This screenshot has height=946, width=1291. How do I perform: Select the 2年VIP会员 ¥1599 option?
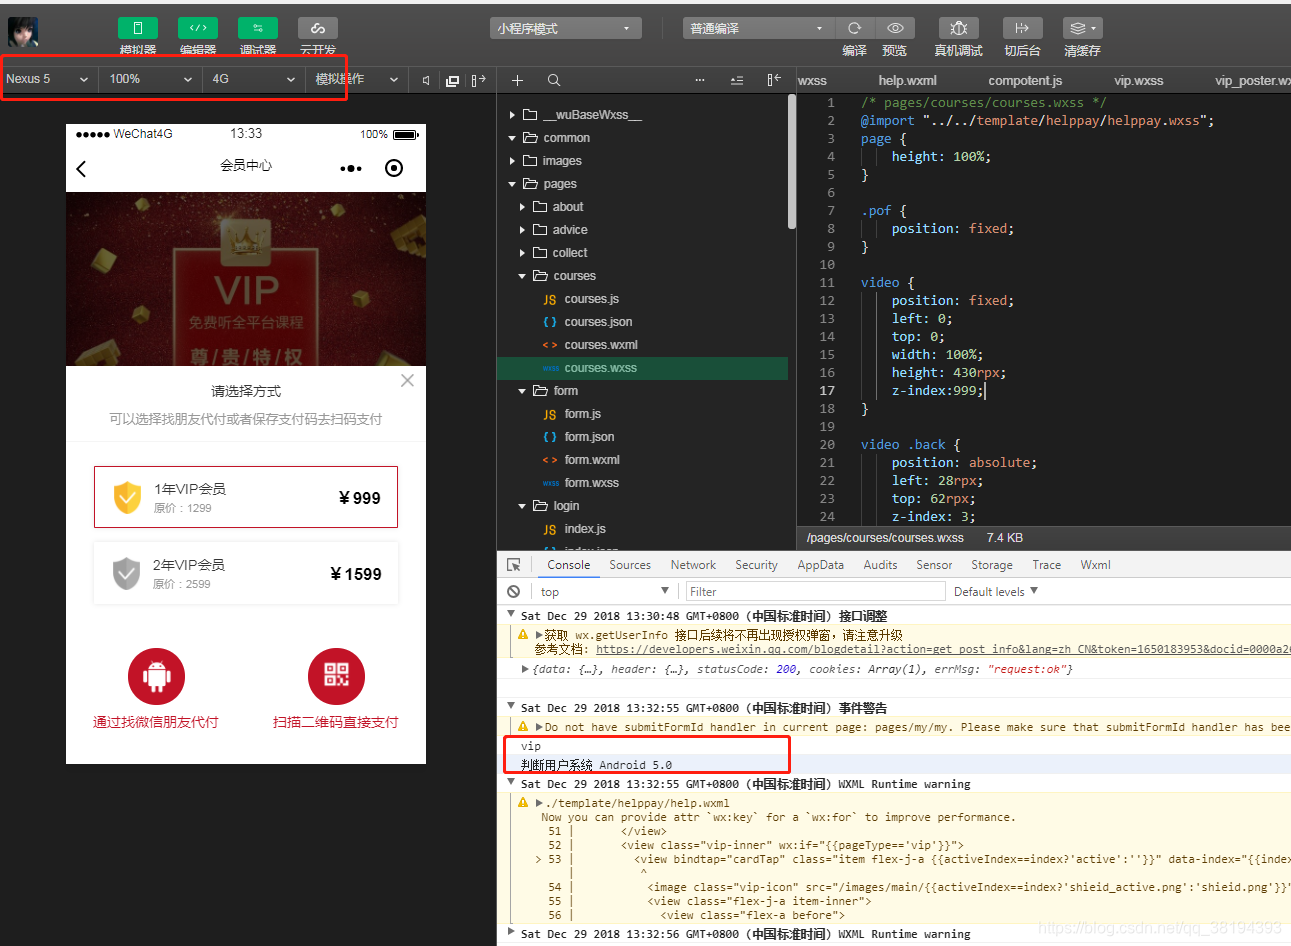pos(246,573)
